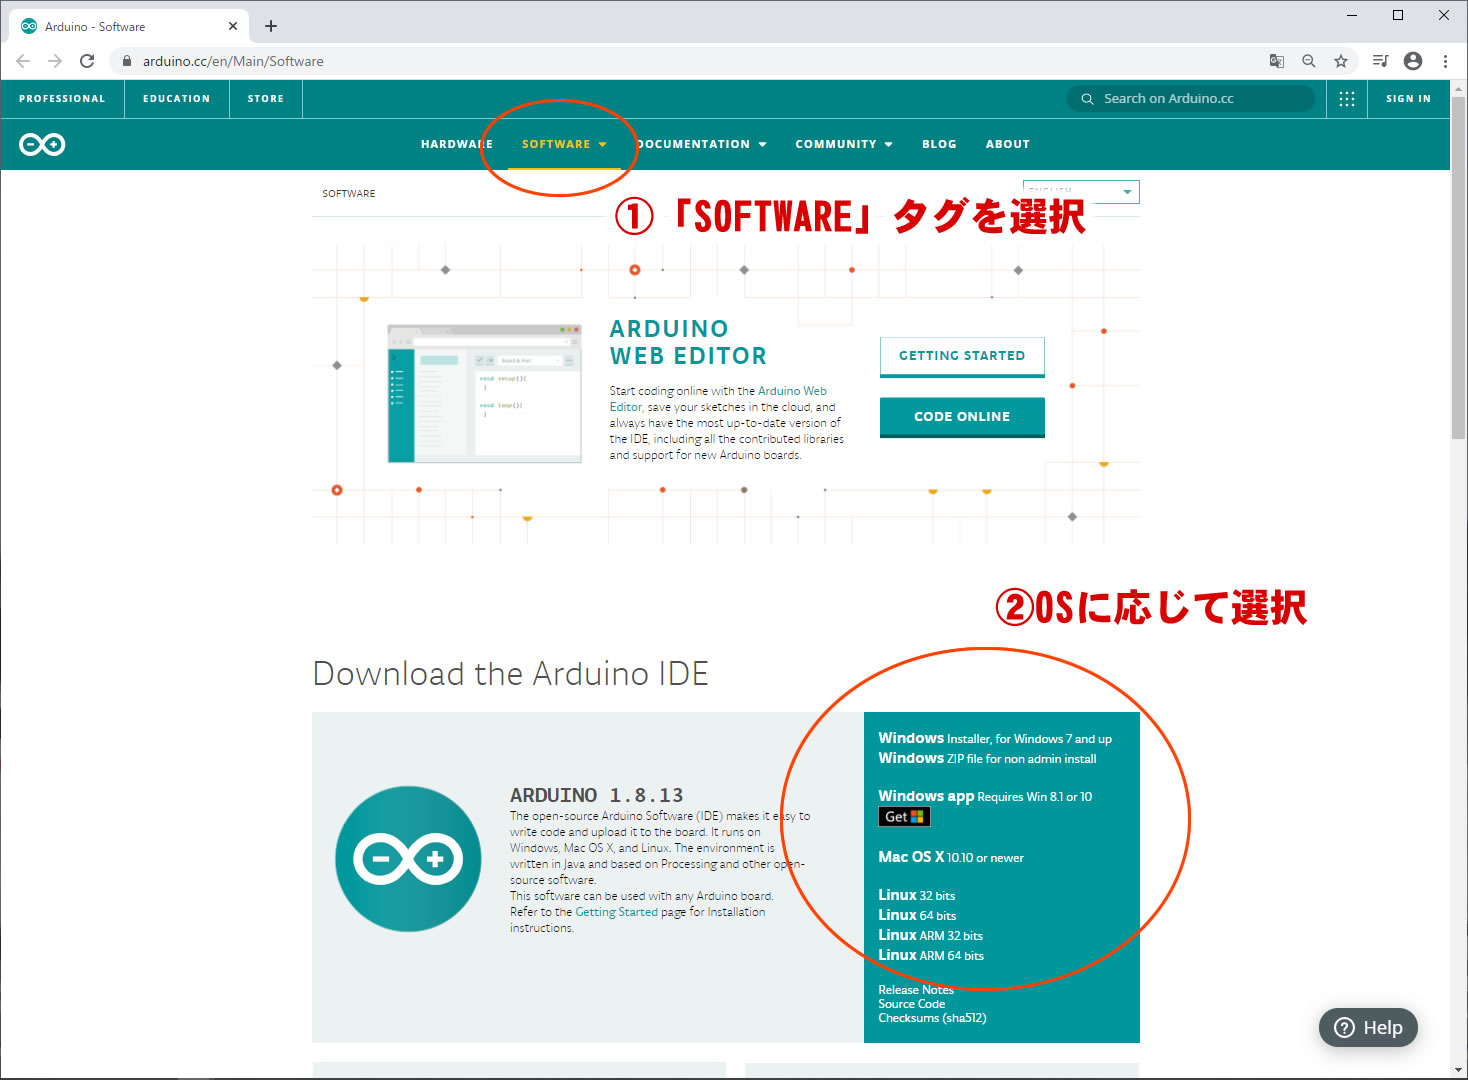Click the Arduino Web Editor text link
Screen dimensions: 1468x1080
pos(719,399)
